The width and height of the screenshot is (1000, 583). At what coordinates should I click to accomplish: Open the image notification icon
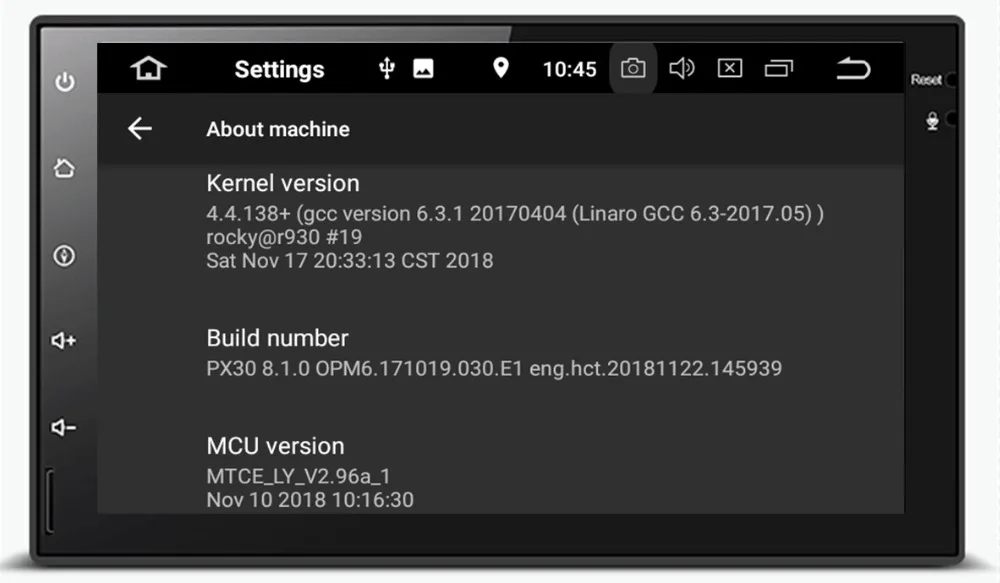(423, 68)
